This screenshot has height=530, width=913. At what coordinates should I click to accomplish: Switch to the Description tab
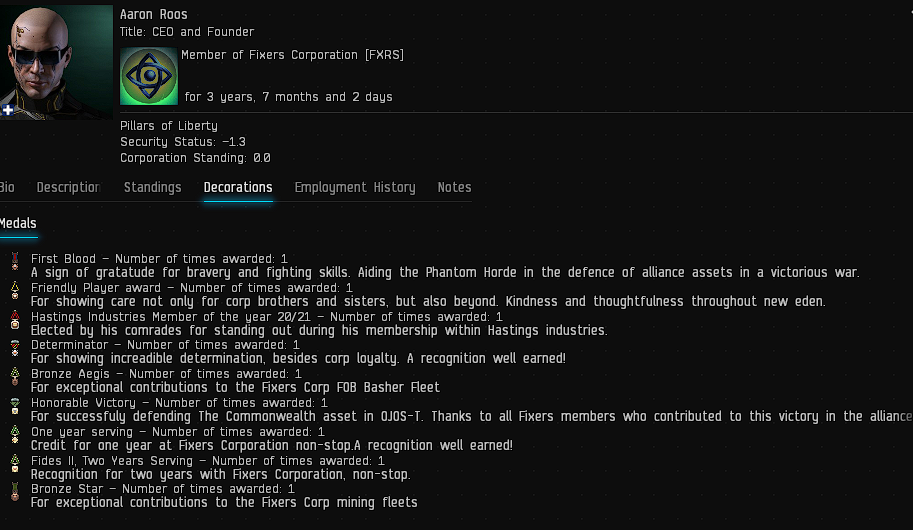pyautogui.click(x=69, y=188)
